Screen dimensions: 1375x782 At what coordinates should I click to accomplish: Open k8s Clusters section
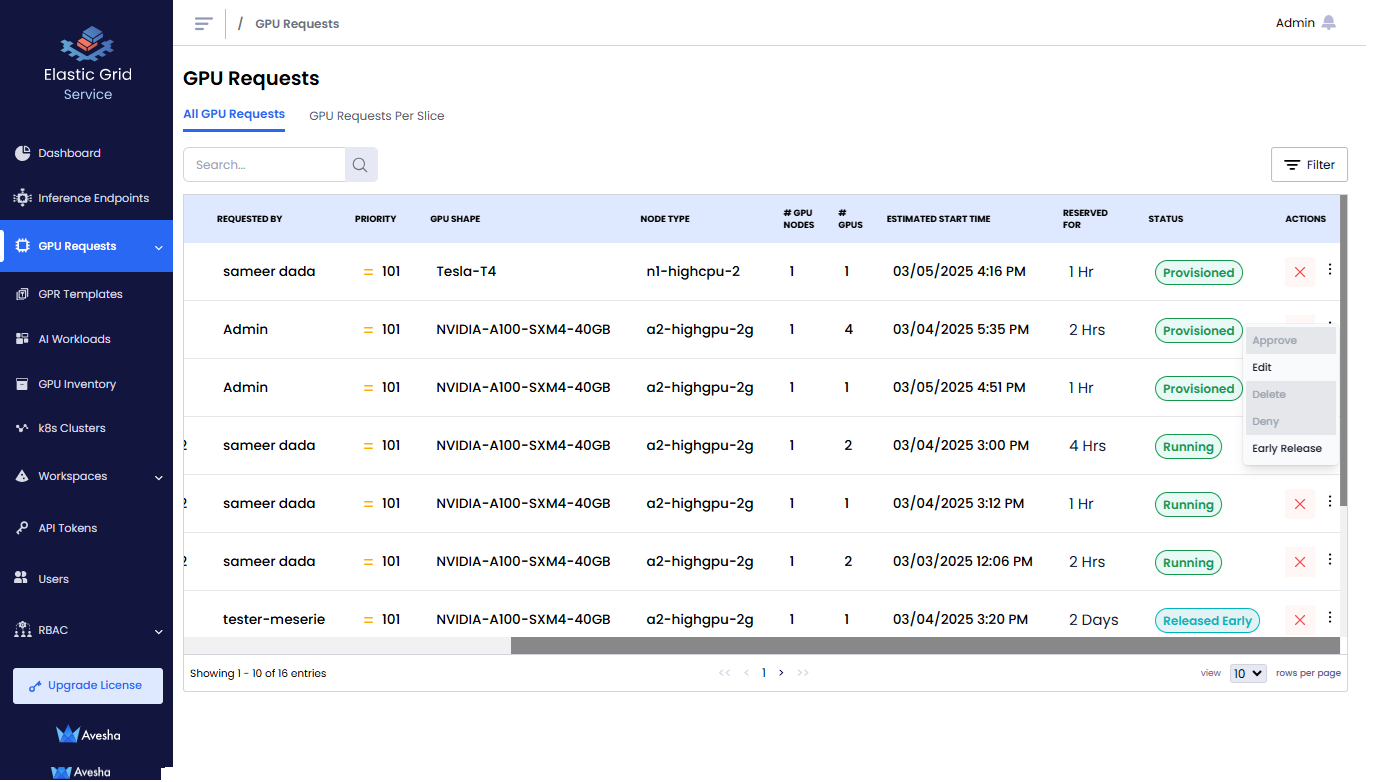pos(71,428)
